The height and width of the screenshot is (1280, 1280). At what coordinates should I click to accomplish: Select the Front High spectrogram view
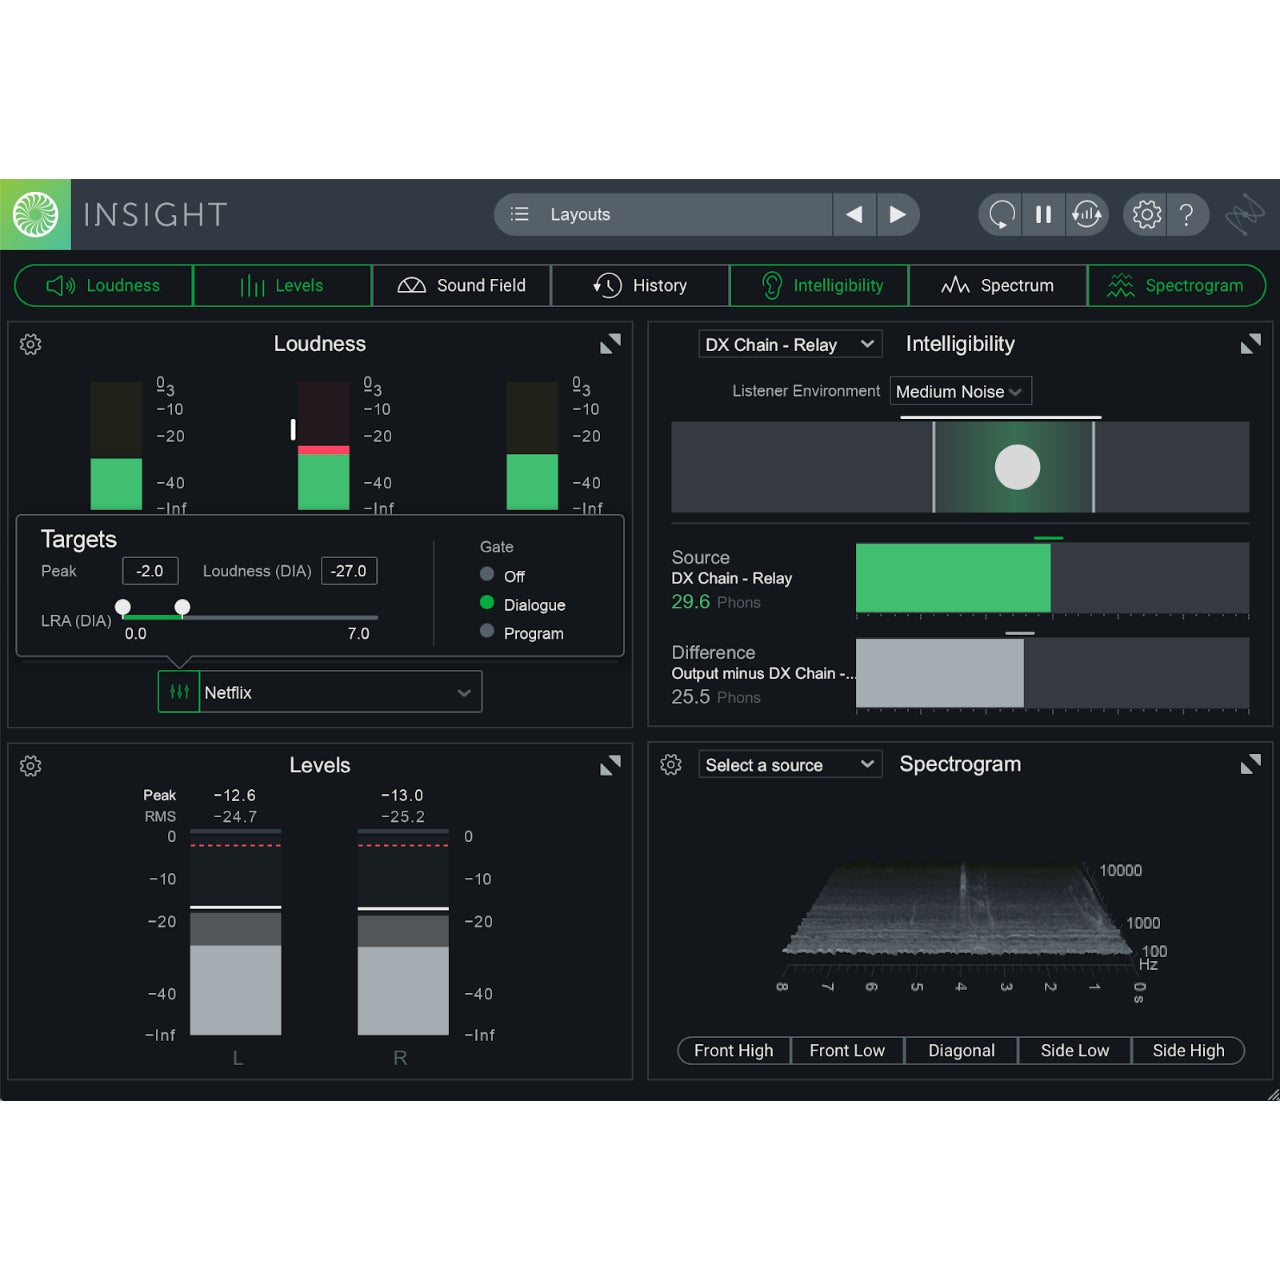tap(734, 1050)
